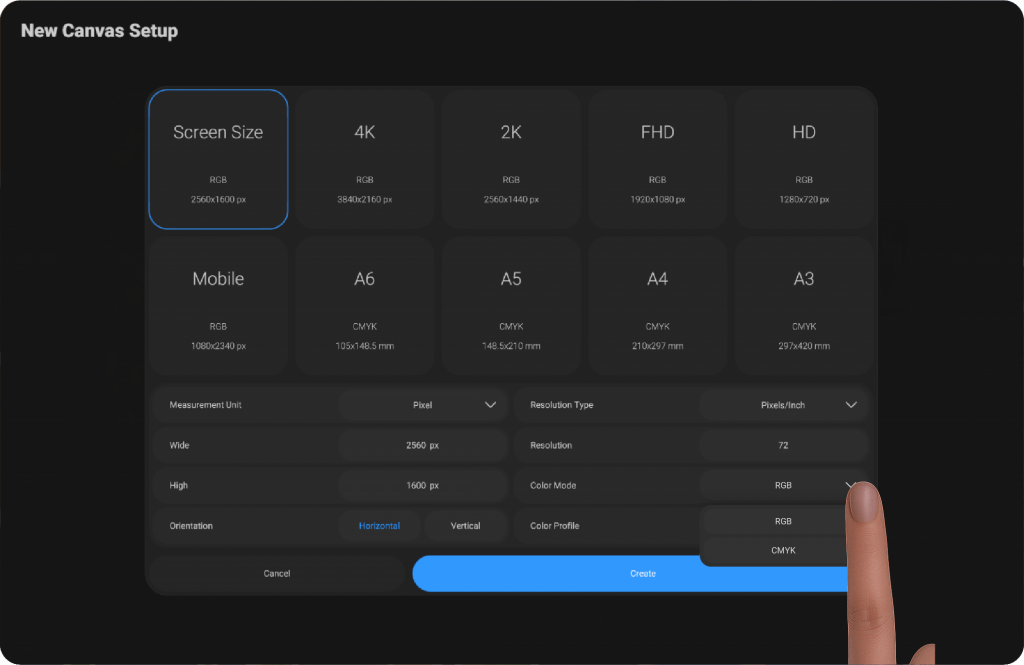This screenshot has width=1024, height=665.
Task: Pick the A3 paper preset
Action: (804, 306)
